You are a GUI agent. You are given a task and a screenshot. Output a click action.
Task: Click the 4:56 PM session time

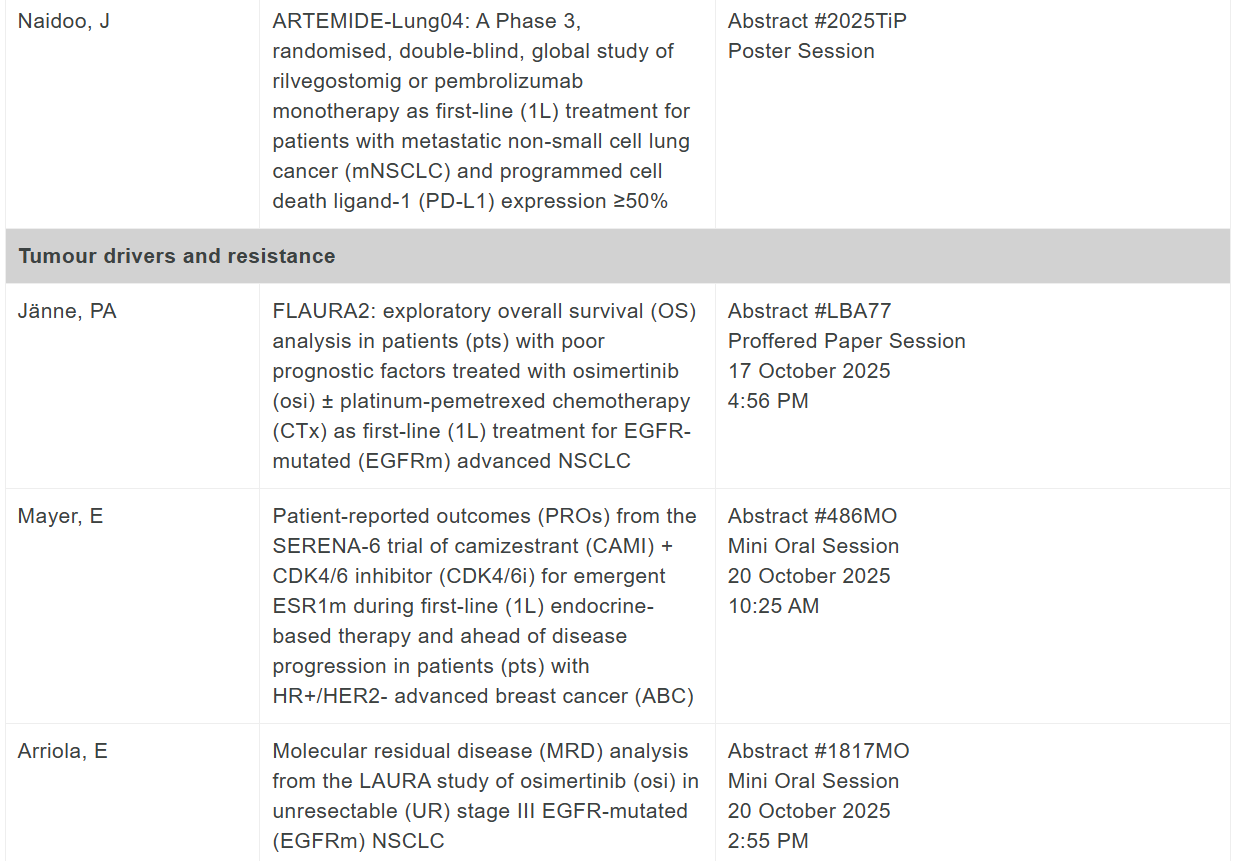pos(768,401)
